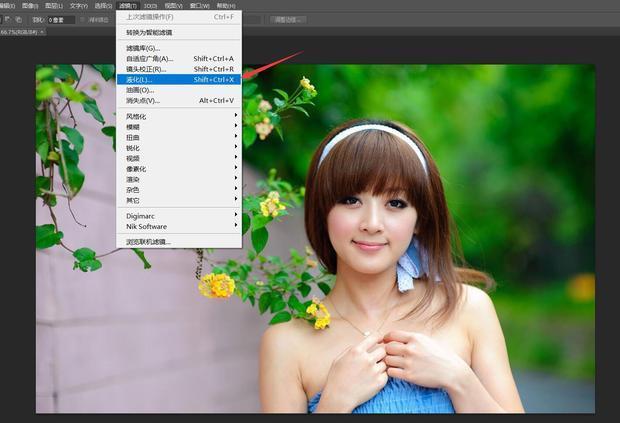
Task: Click 自适应广角 menu item
Action: click(x=150, y=58)
